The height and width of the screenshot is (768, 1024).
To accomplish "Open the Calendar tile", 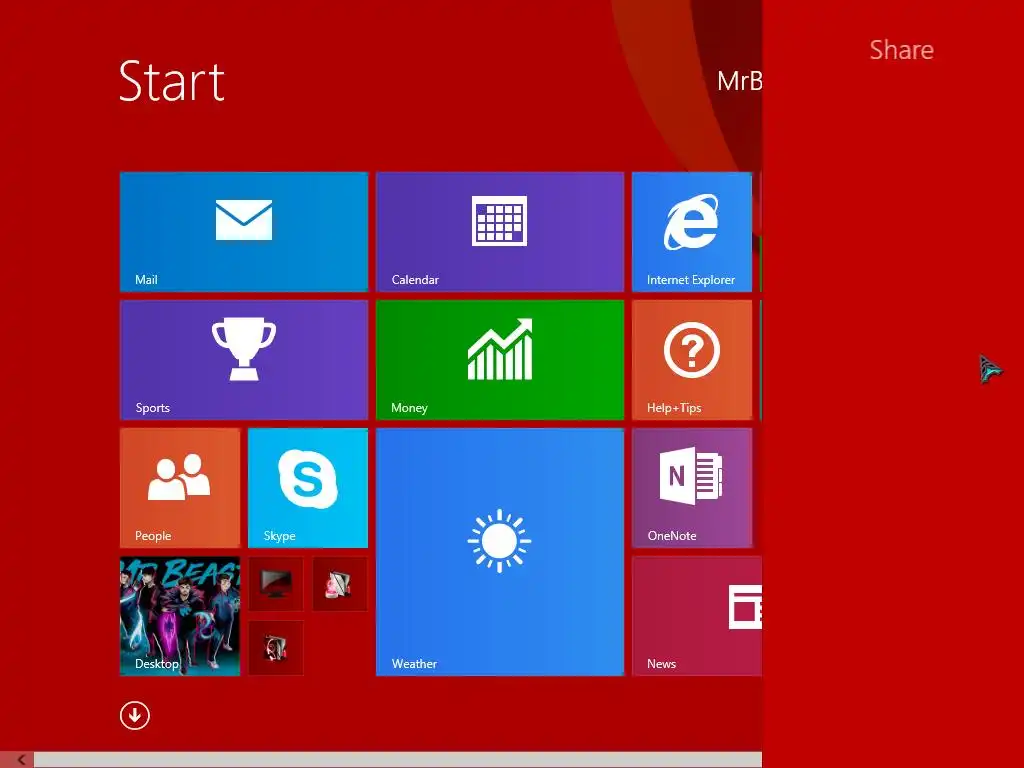I will (500, 232).
